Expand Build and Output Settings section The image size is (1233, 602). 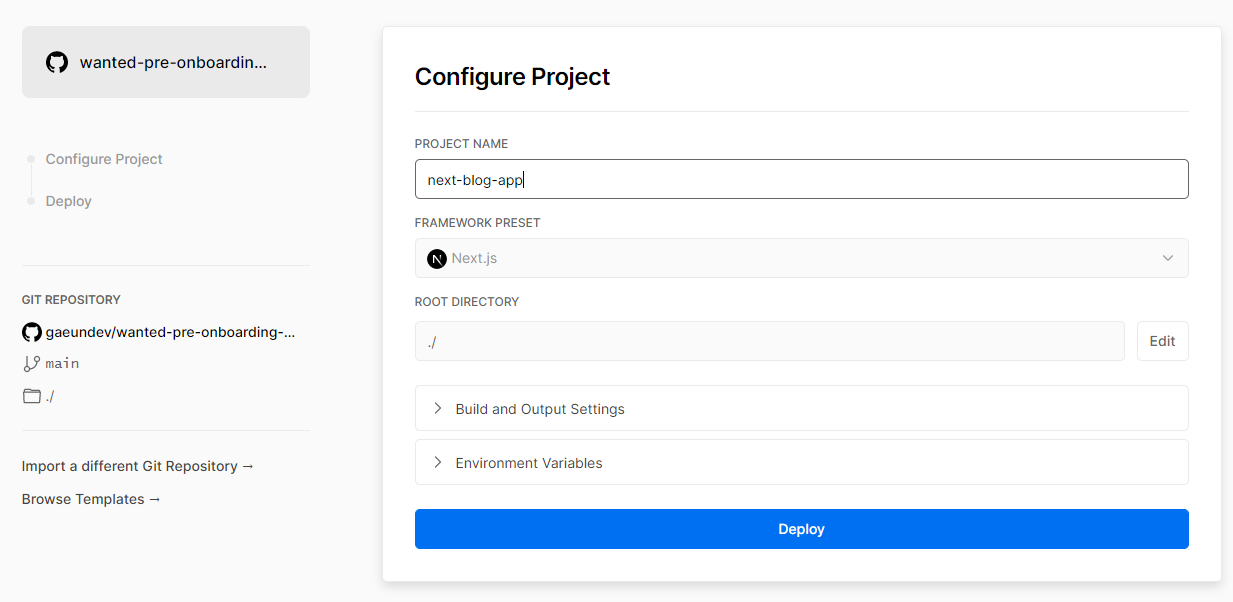tap(540, 409)
